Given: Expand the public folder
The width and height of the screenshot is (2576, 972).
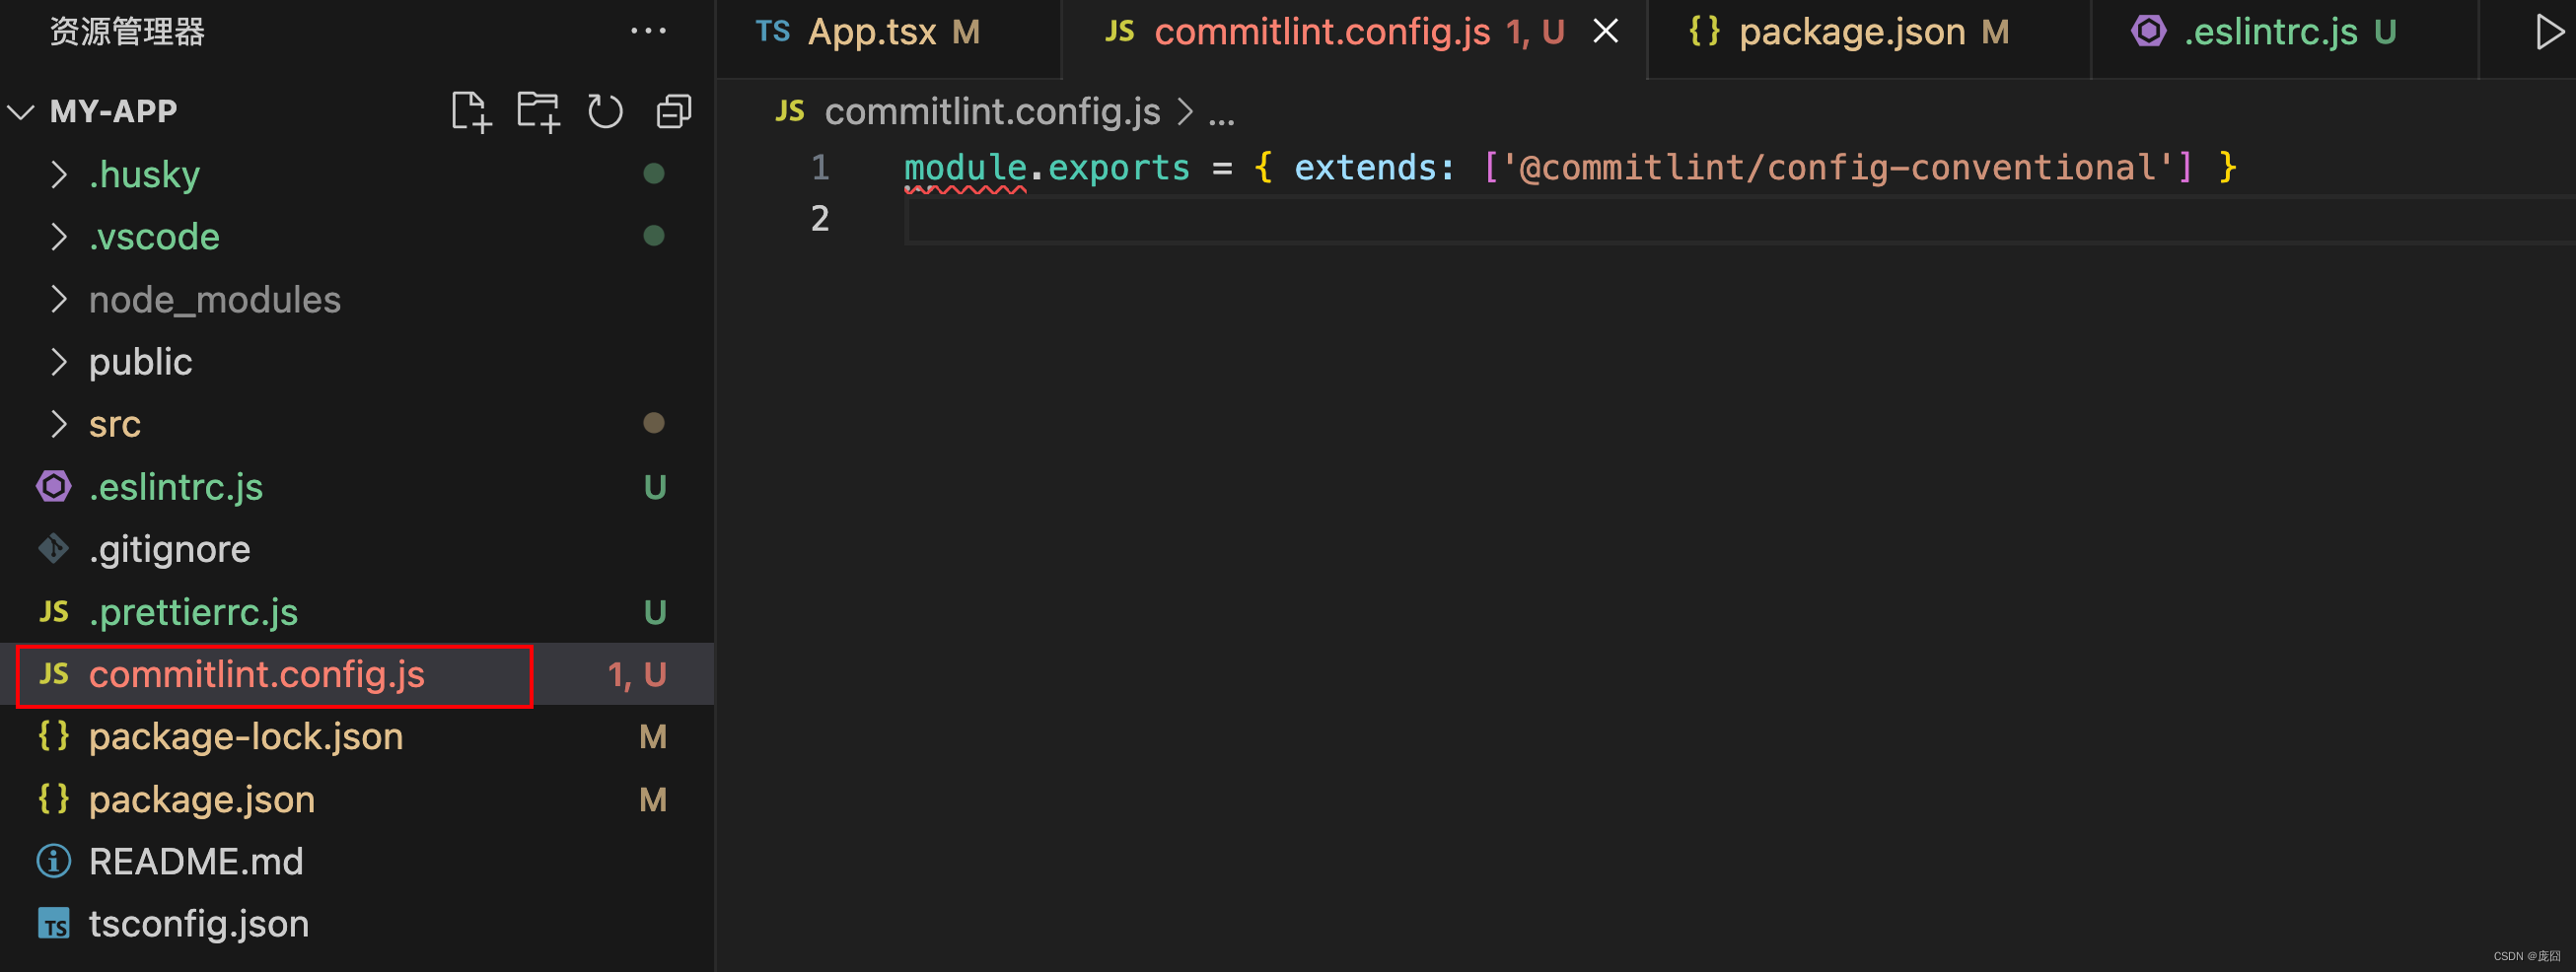Looking at the screenshot, I should pos(59,361).
